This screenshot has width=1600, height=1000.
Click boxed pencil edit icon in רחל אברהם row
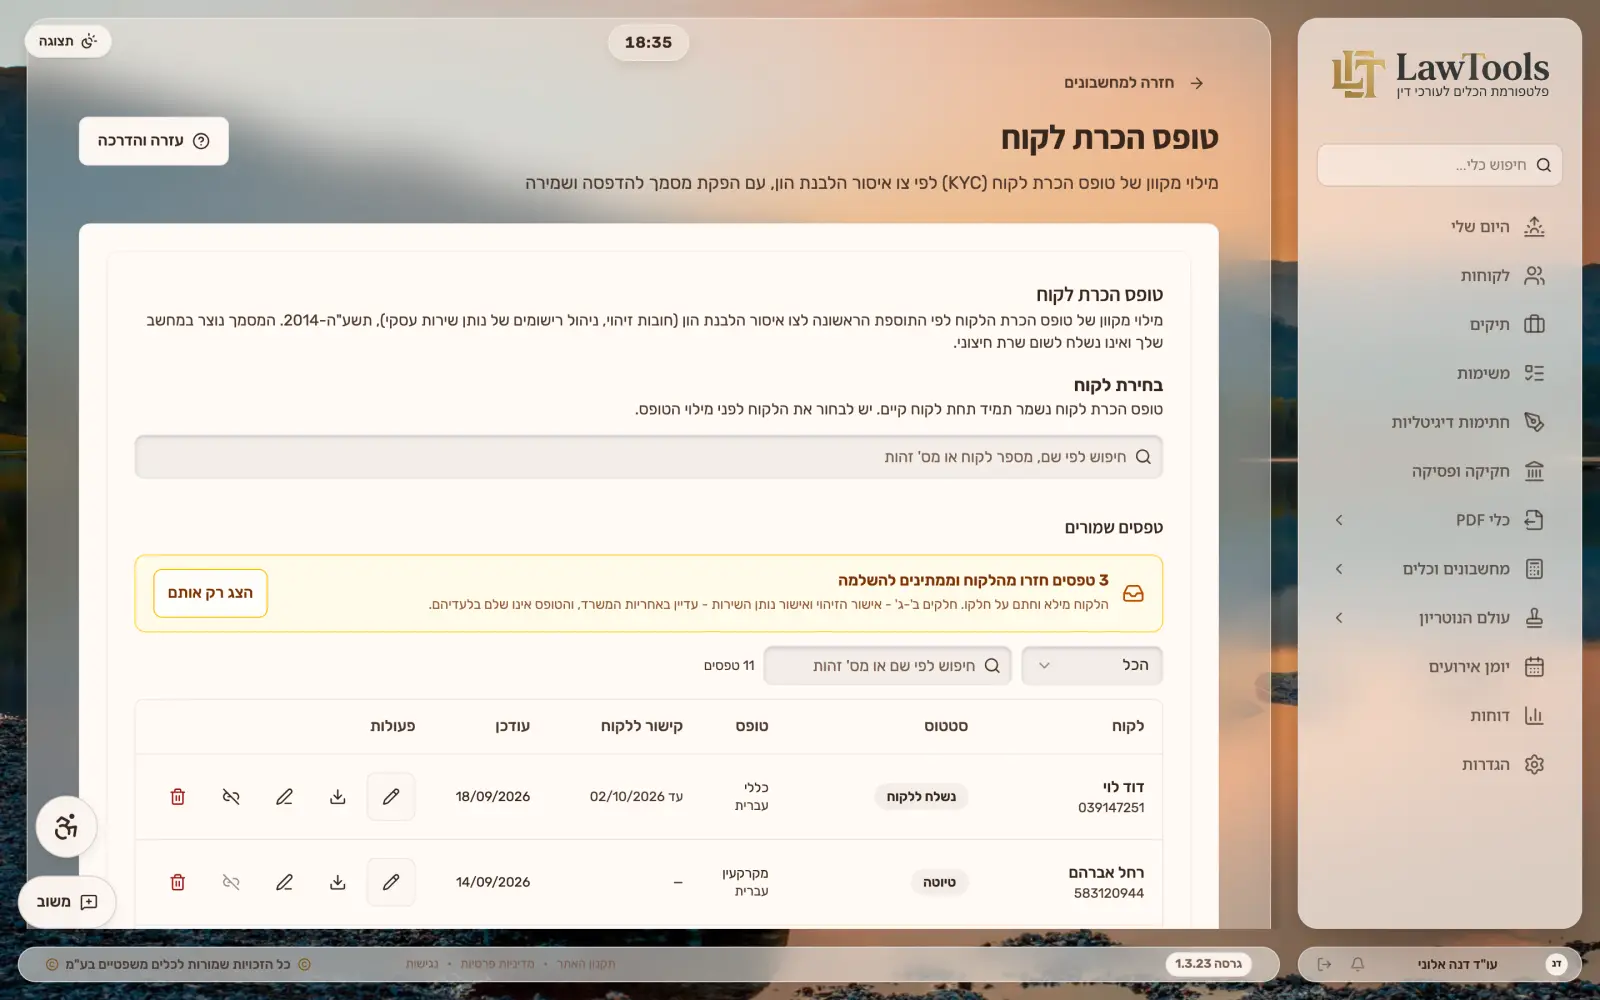pos(391,882)
